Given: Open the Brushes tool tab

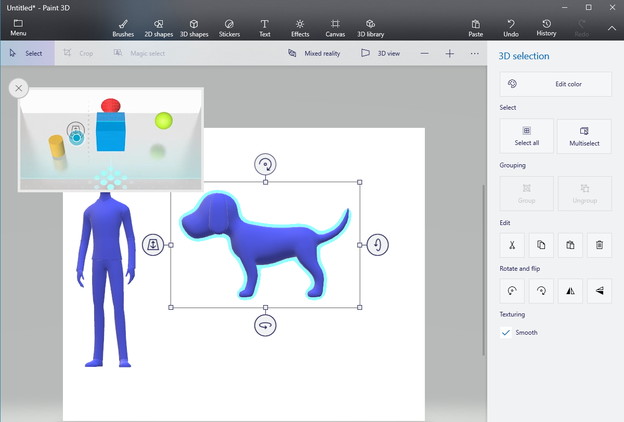Looking at the screenshot, I should tap(123, 27).
